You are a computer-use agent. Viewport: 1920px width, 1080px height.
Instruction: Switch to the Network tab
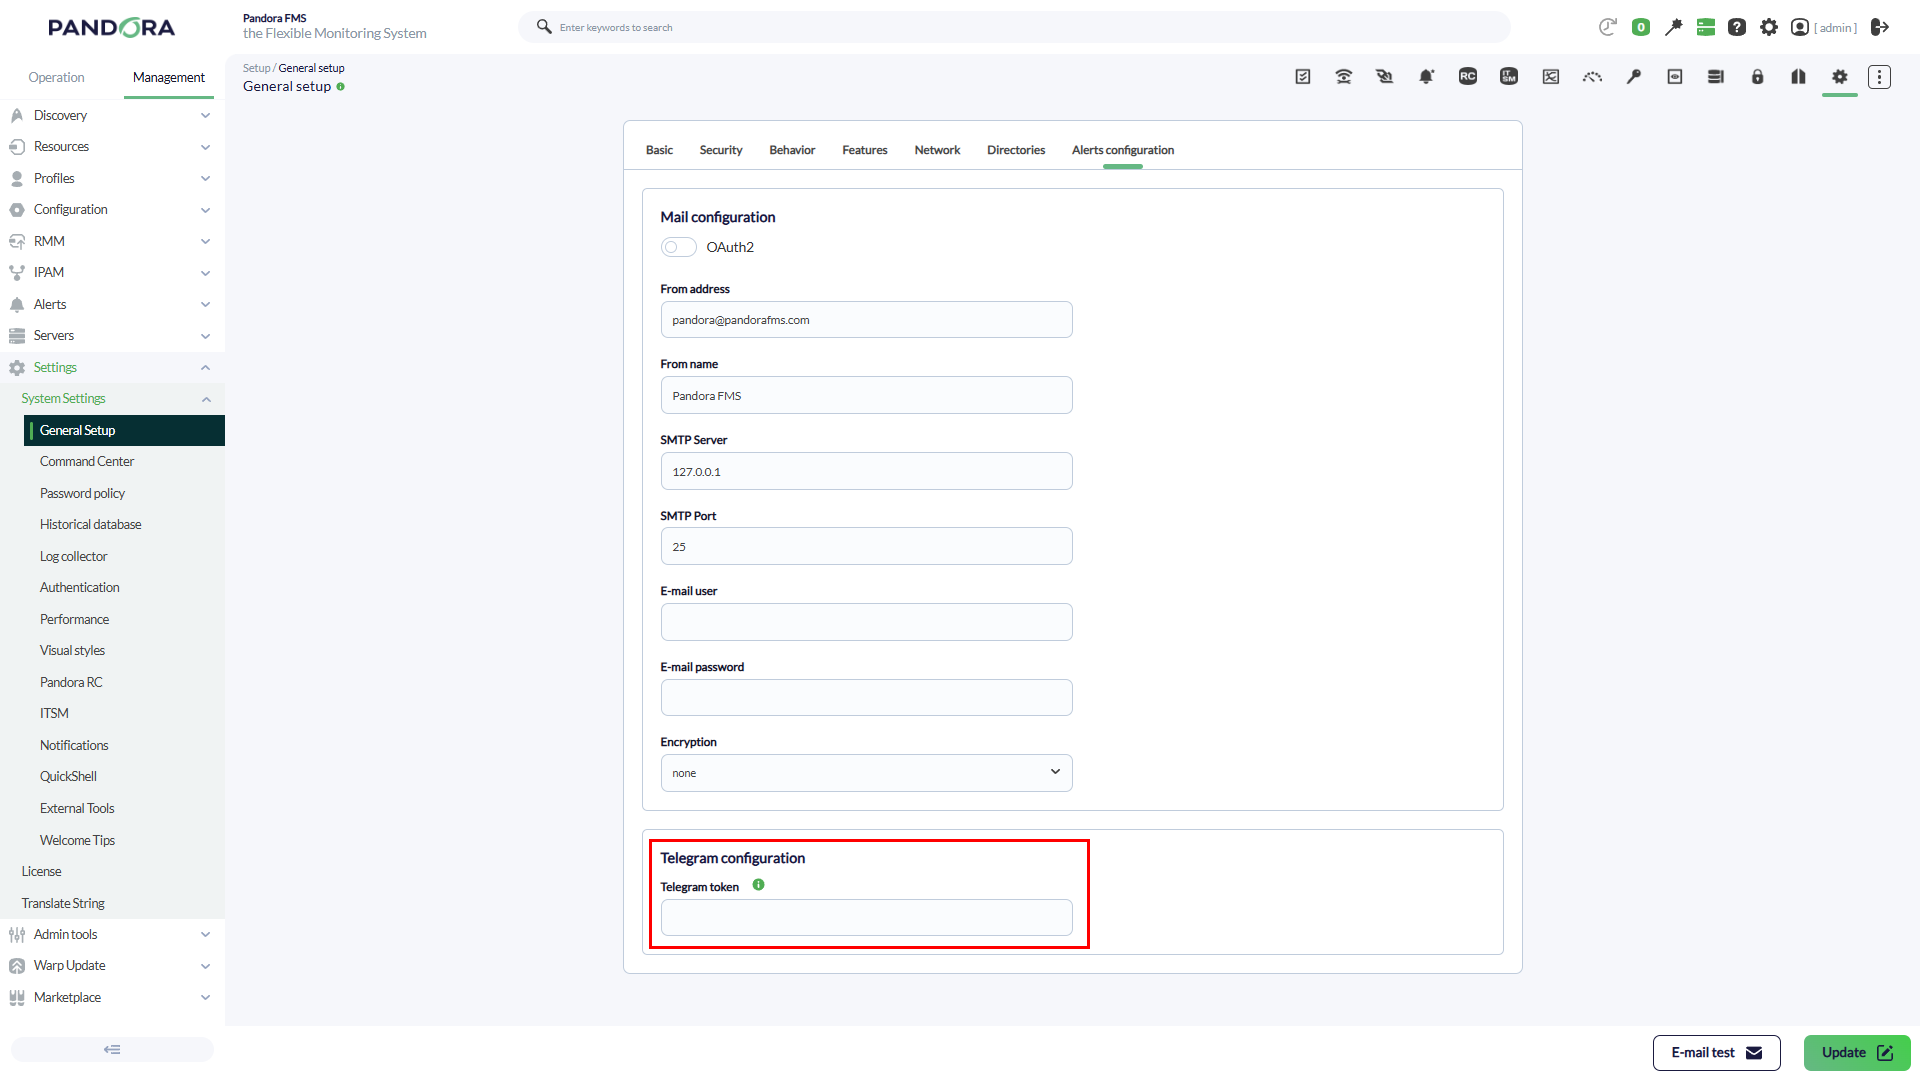pos(937,150)
